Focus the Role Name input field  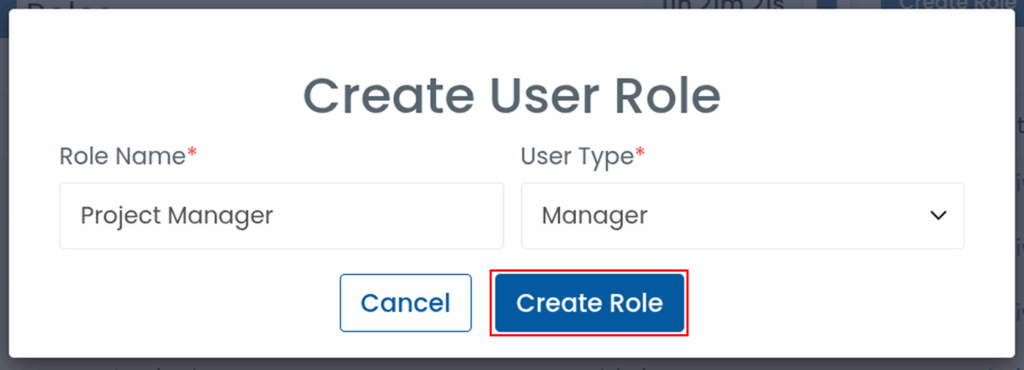pyautogui.click(x=281, y=215)
